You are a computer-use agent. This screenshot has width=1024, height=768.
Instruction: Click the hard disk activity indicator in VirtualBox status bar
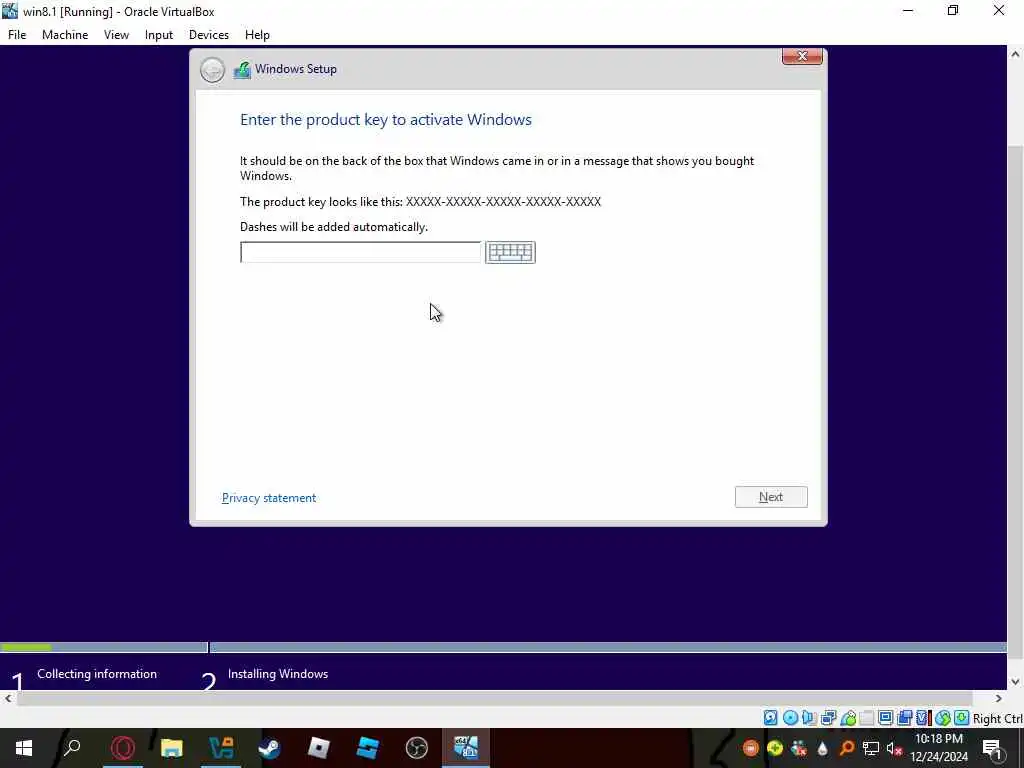click(x=771, y=718)
